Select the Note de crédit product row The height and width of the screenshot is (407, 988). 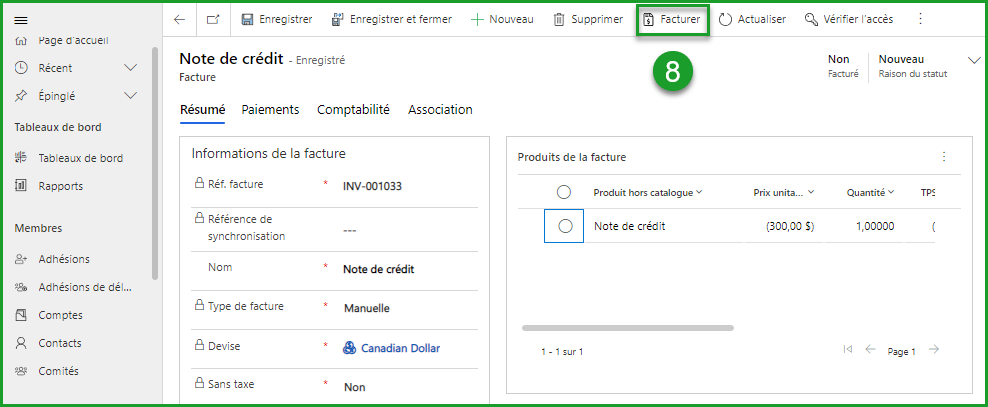pyautogui.click(x=565, y=226)
